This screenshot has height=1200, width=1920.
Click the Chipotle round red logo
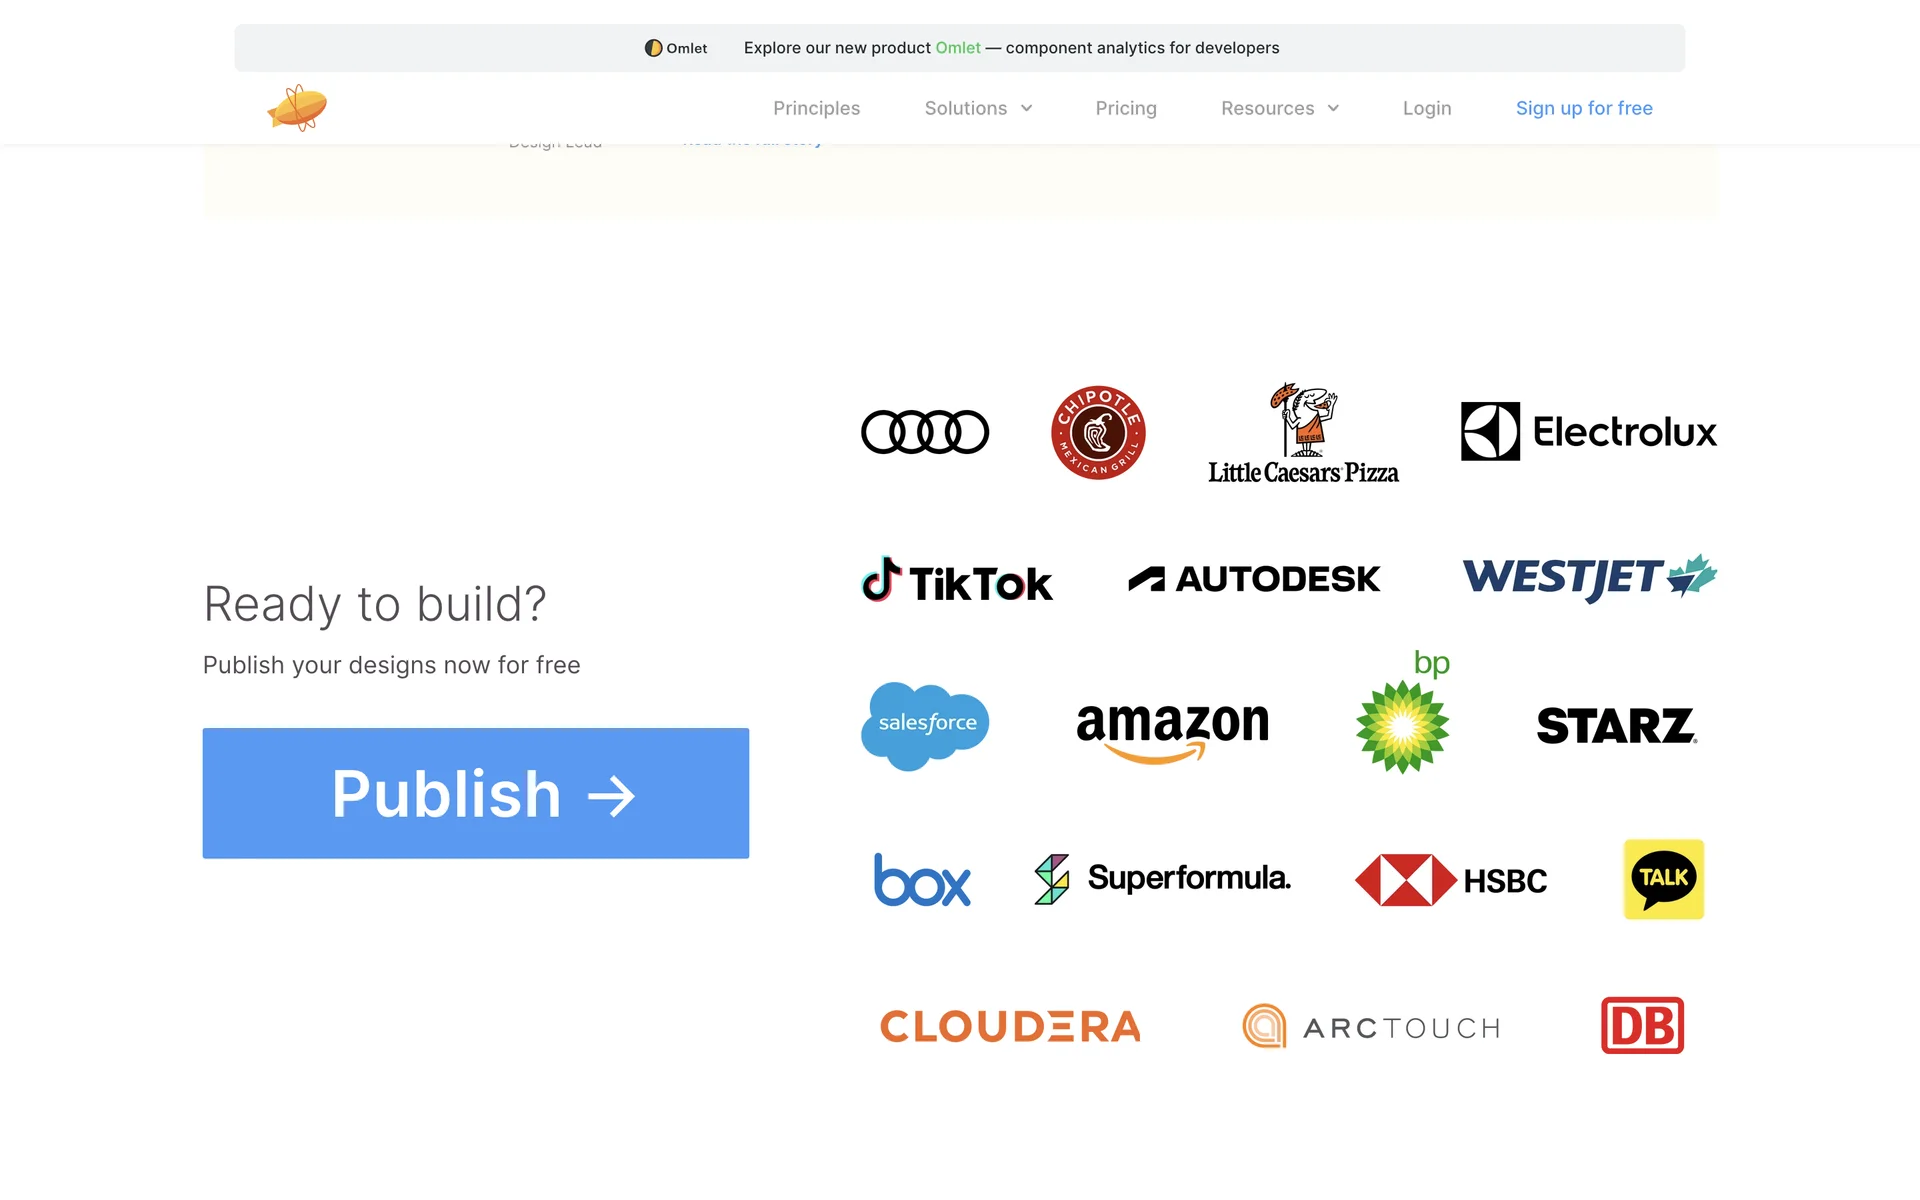[1097, 432]
